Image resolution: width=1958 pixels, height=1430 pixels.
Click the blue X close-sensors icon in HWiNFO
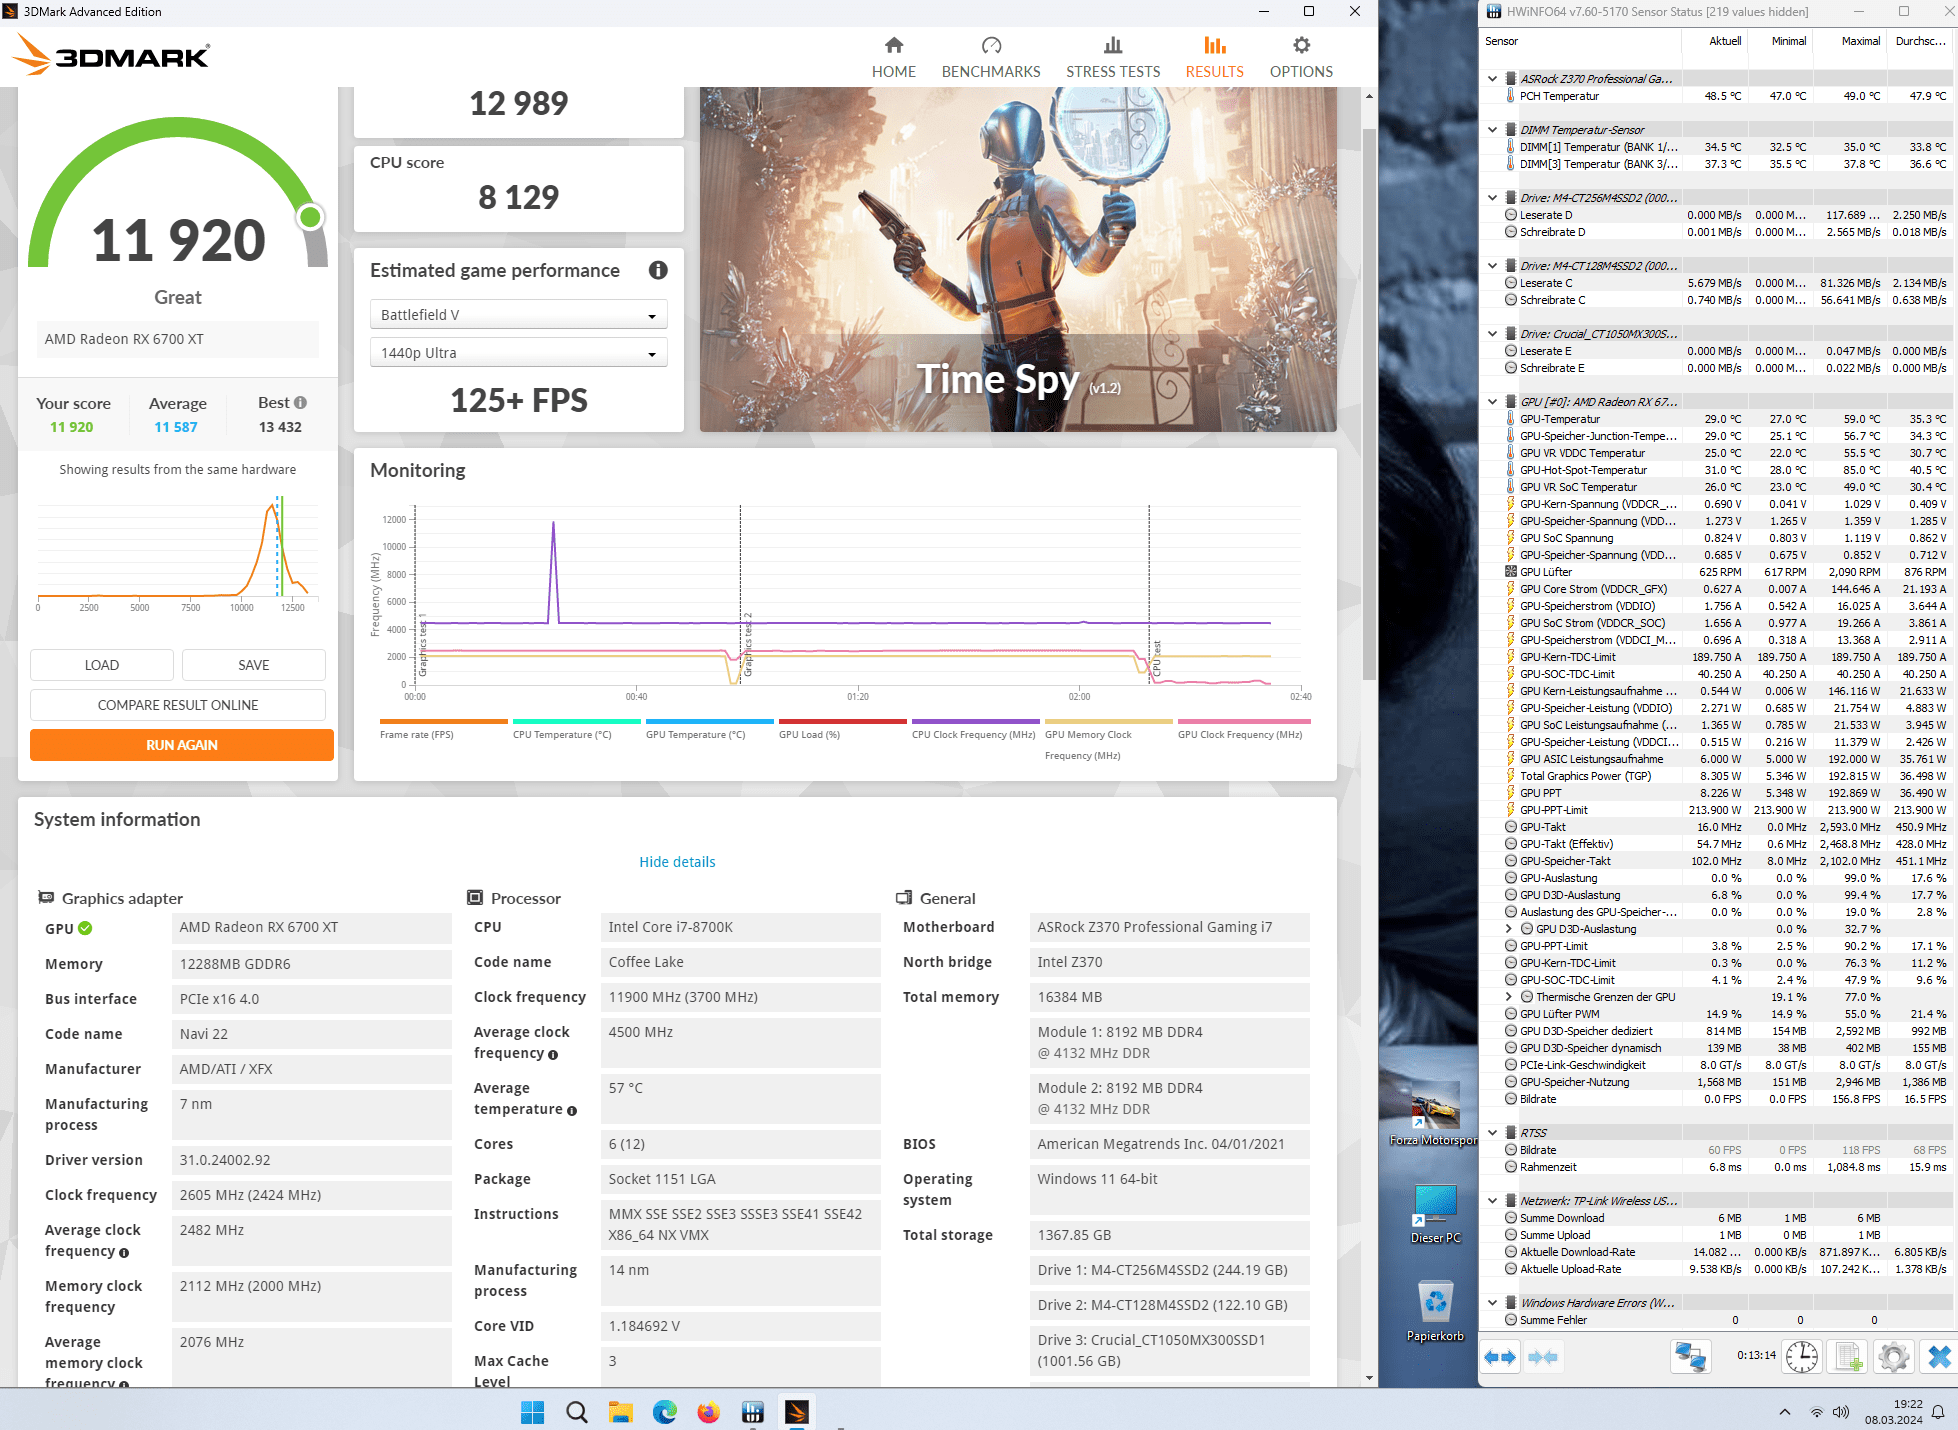[x=1939, y=1357]
